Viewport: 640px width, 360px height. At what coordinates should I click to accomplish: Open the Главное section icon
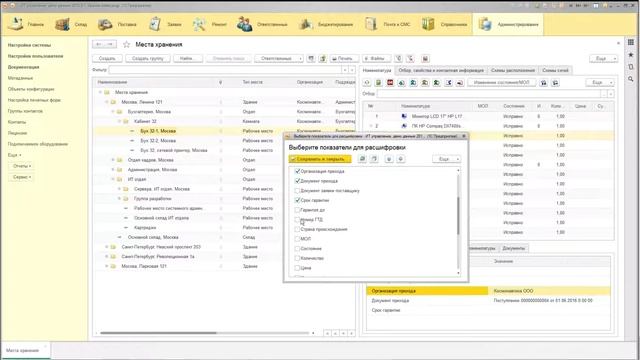[x=16, y=24]
